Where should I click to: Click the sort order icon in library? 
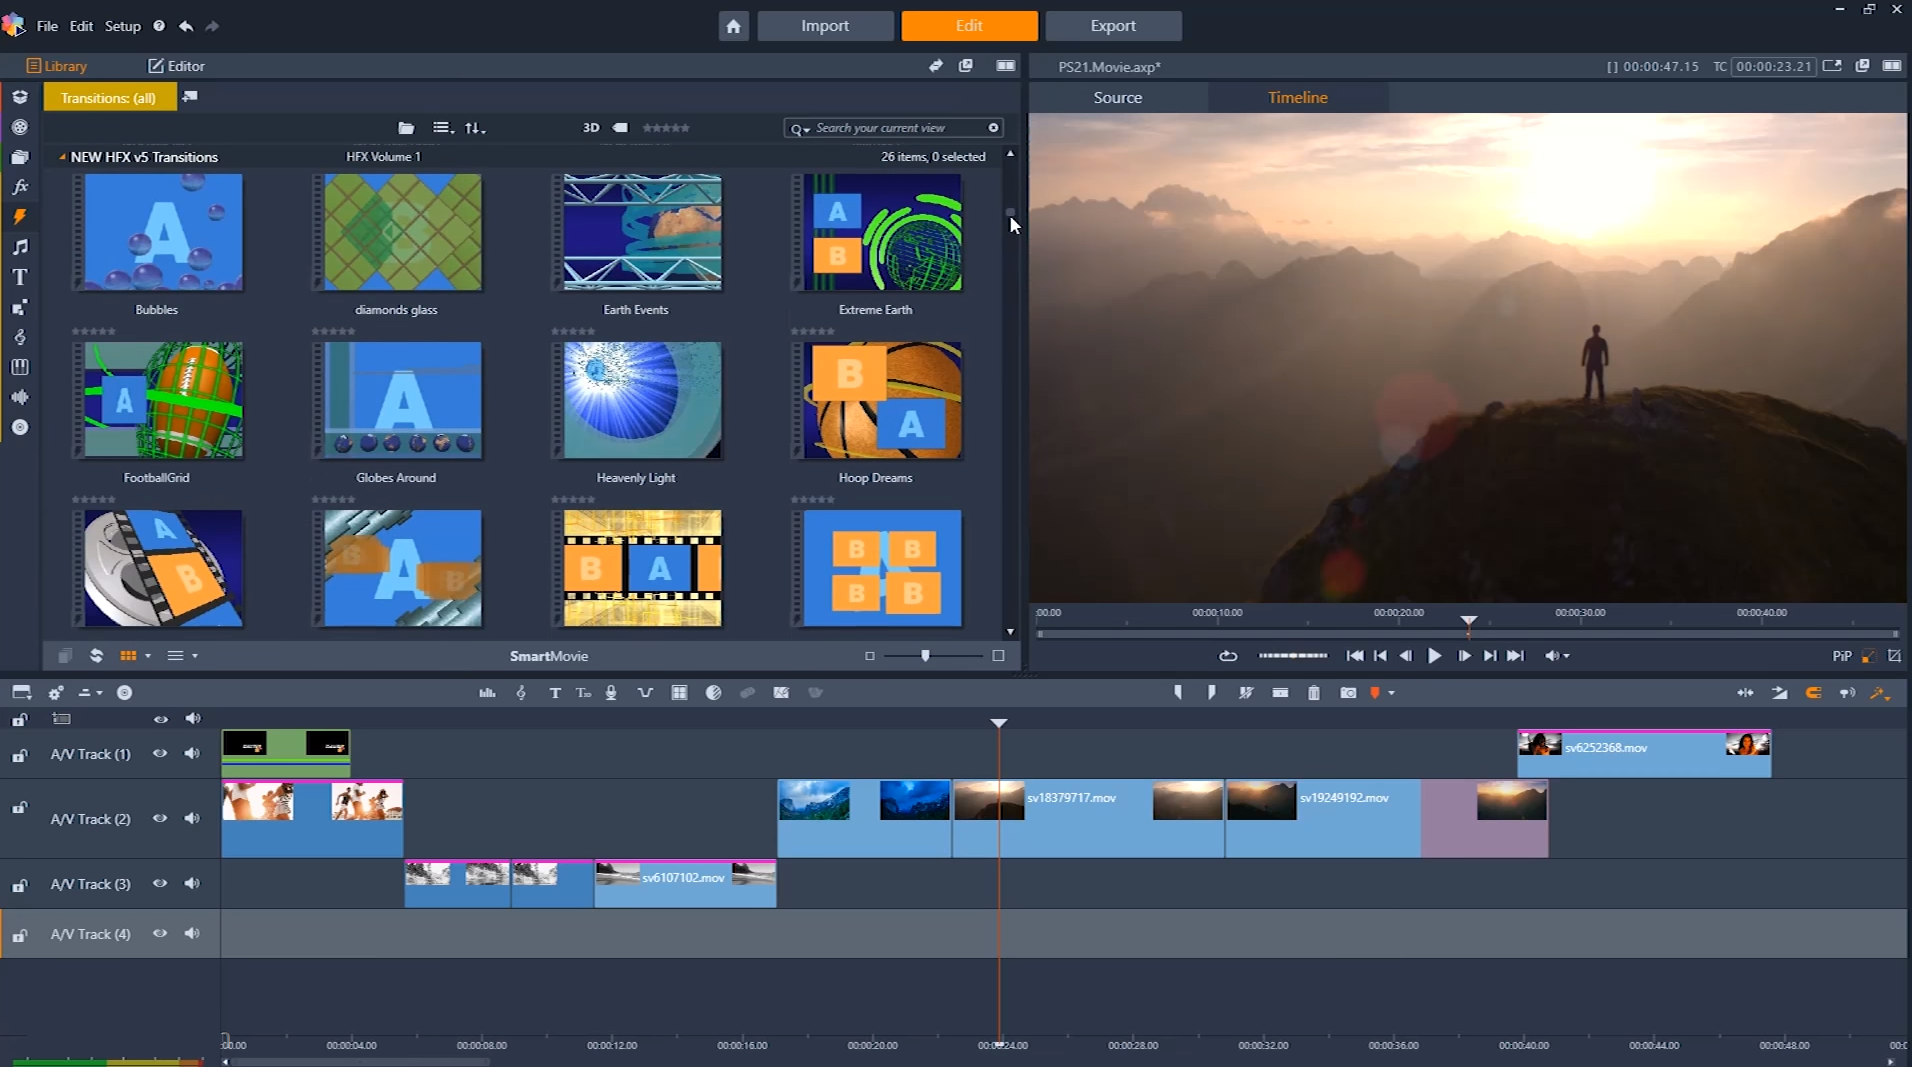click(x=475, y=128)
